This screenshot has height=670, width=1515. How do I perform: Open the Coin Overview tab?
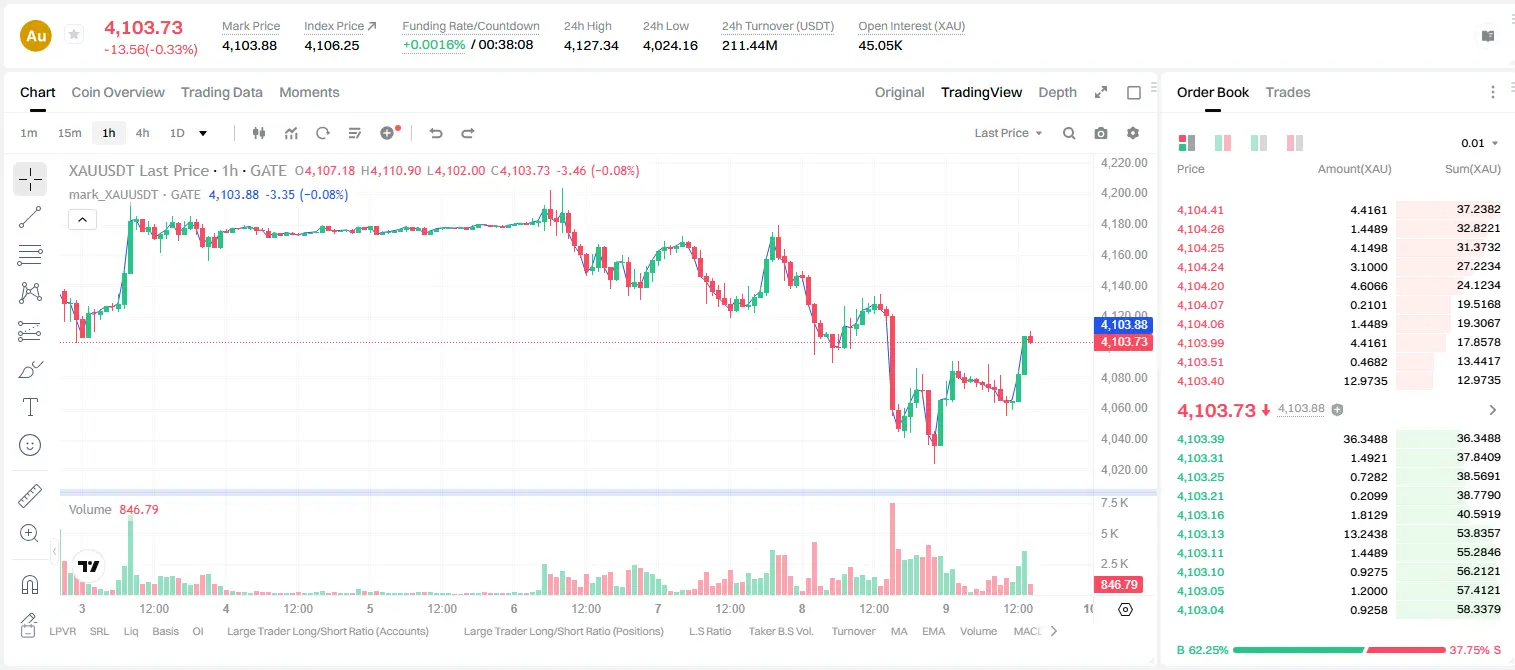[x=118, y=92]
